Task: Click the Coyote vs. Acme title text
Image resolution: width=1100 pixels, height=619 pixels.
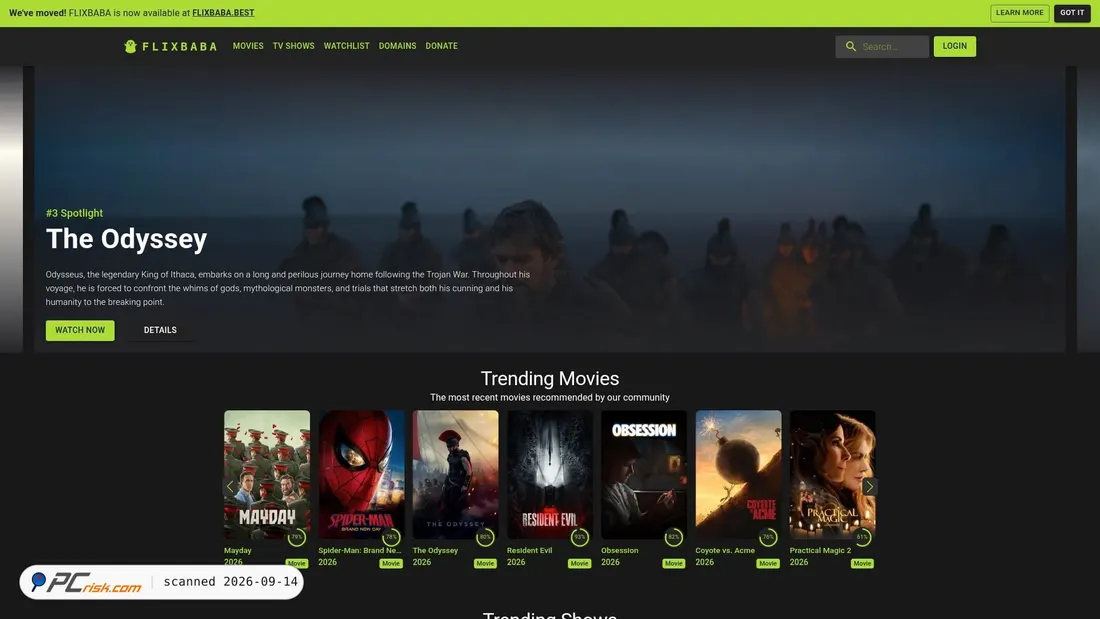Action: 725,550
